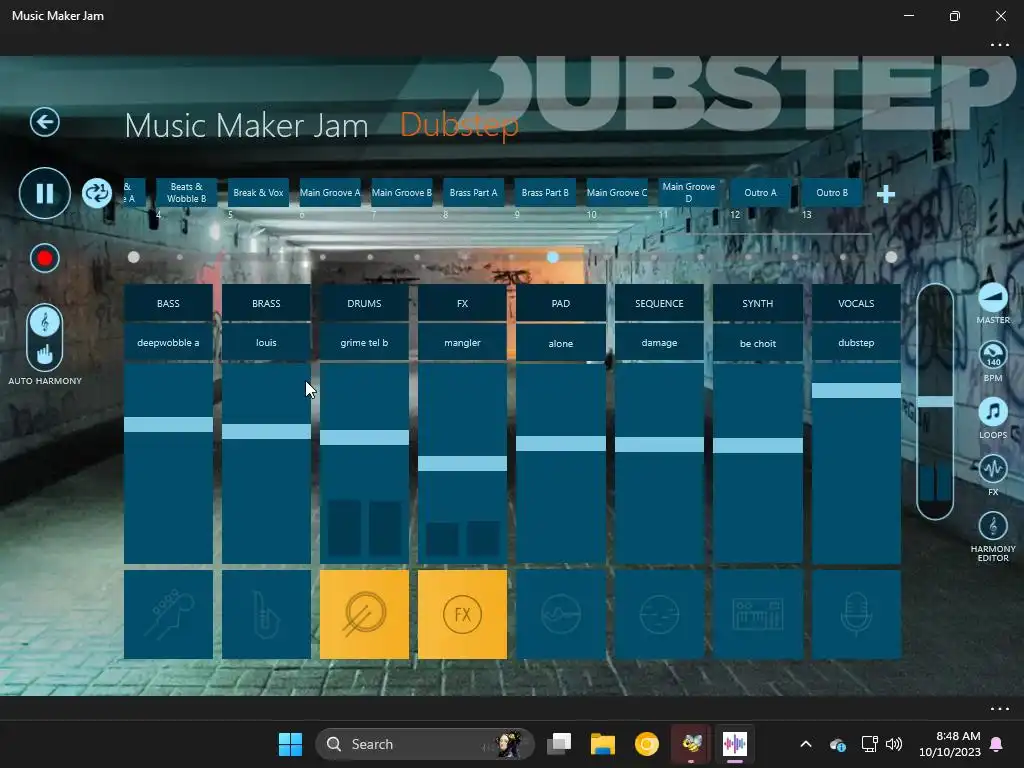Click the master volume slider handle

coord(935,402)
